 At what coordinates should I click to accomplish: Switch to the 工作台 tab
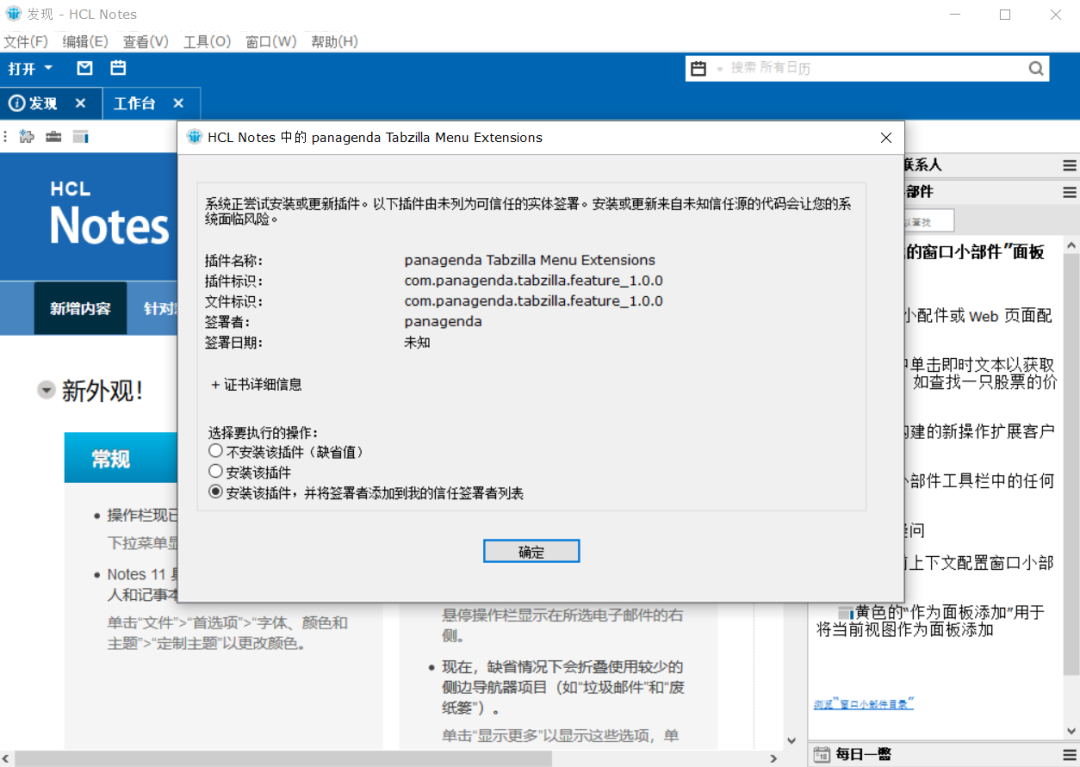point(134,103)
